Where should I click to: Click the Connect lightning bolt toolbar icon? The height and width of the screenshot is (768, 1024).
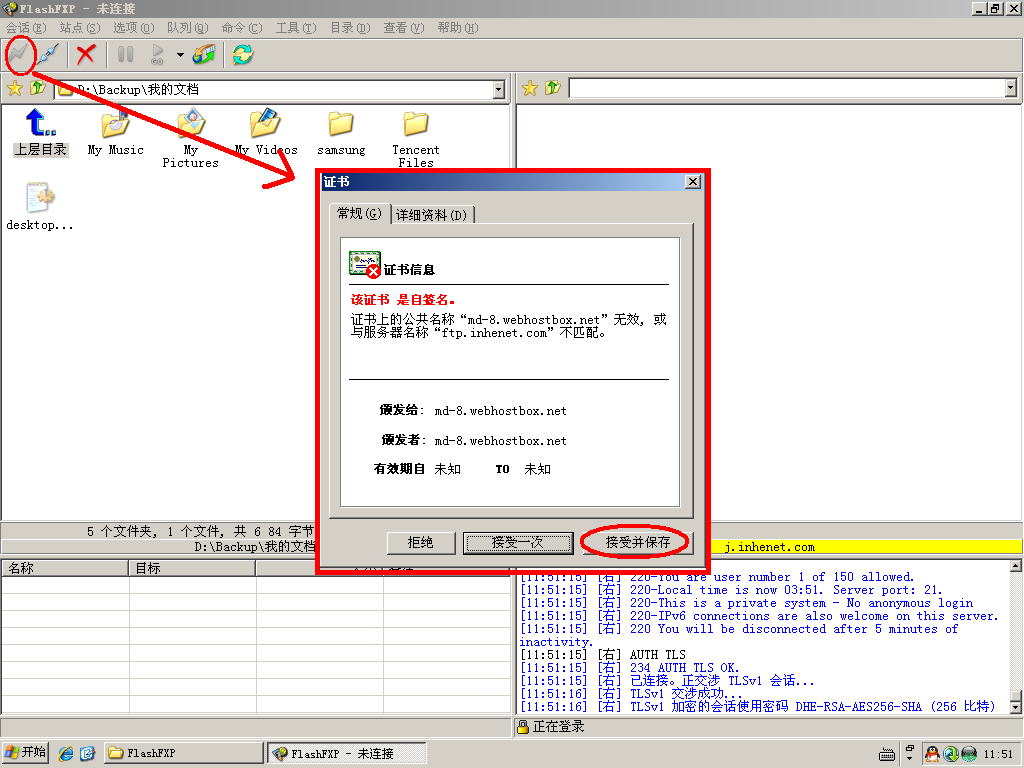pos(19,54)
